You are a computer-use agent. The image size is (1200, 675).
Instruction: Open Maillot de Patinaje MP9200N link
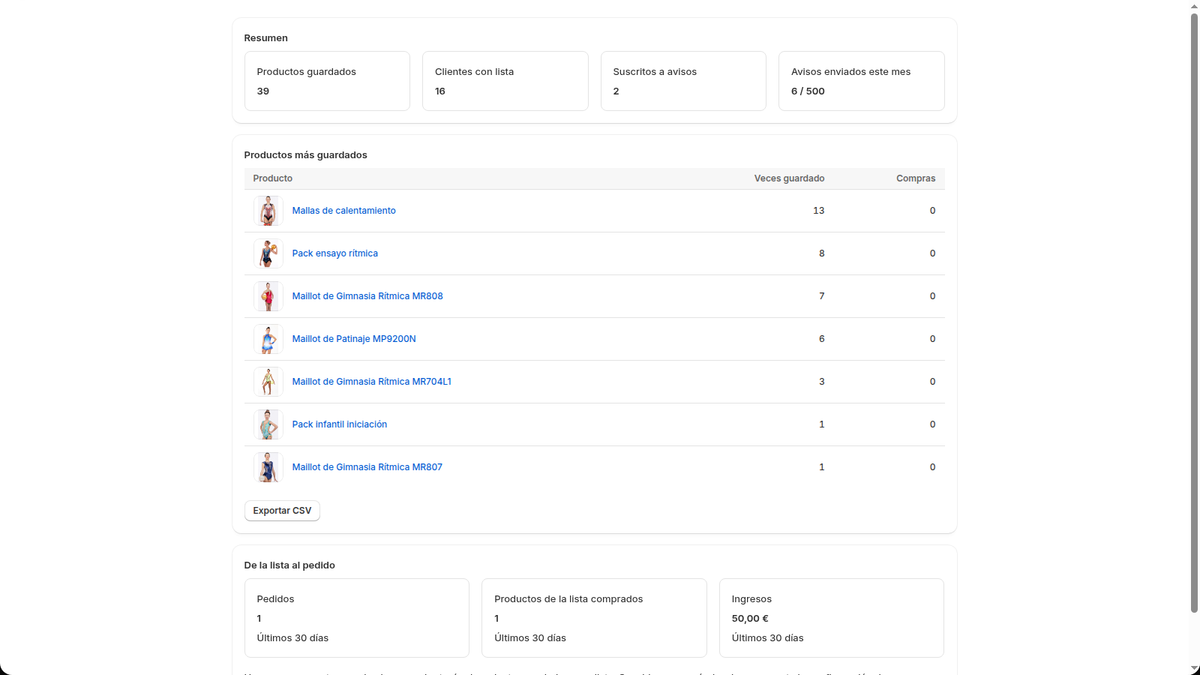coord(354,339)
